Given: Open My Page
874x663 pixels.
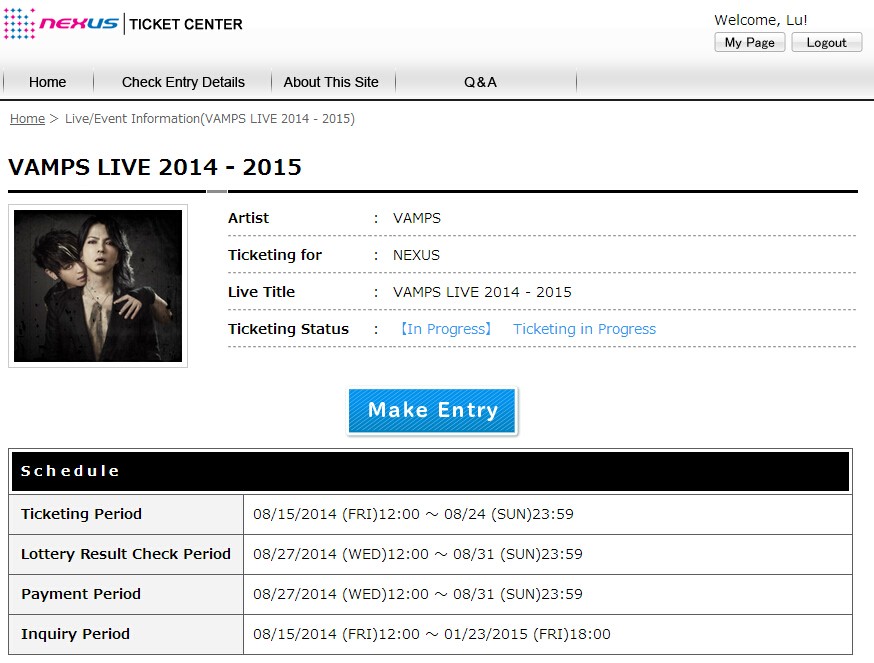Looking at the screenshot, I should (749, 42).
